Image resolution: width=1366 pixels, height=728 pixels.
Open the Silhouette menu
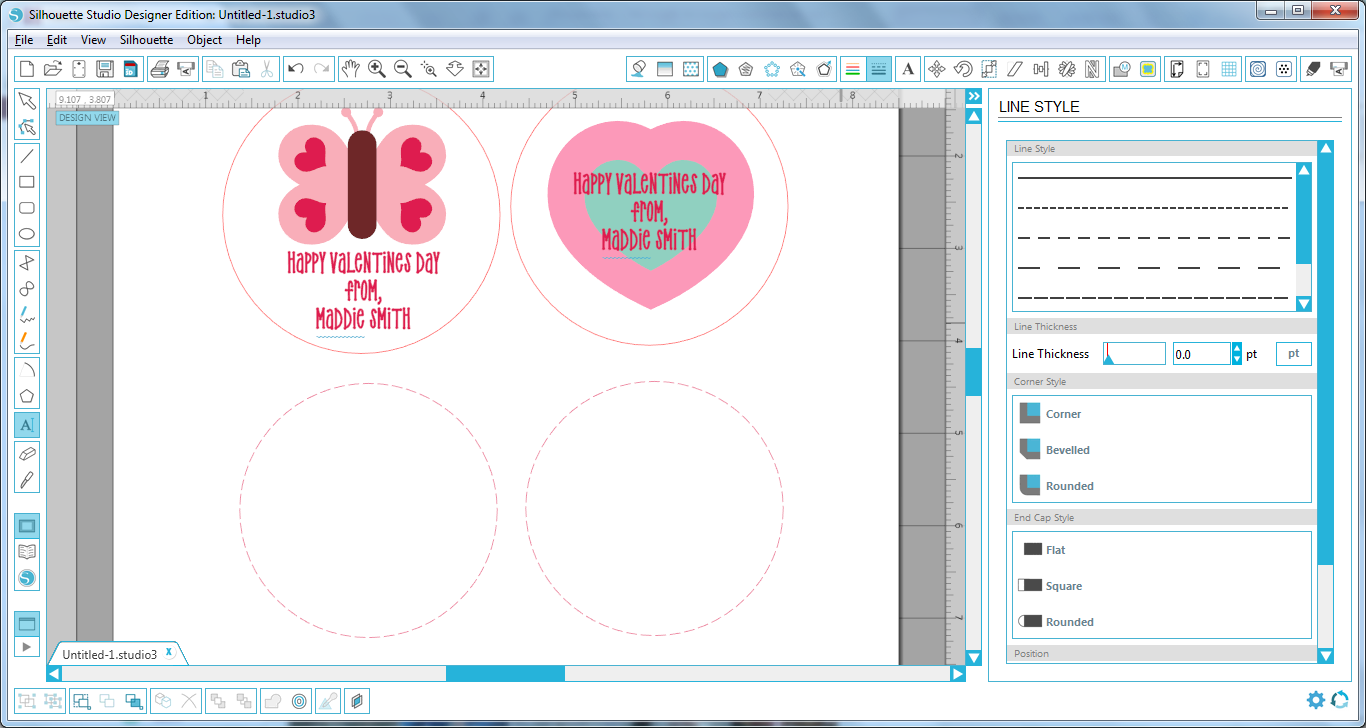coord(146,40)
